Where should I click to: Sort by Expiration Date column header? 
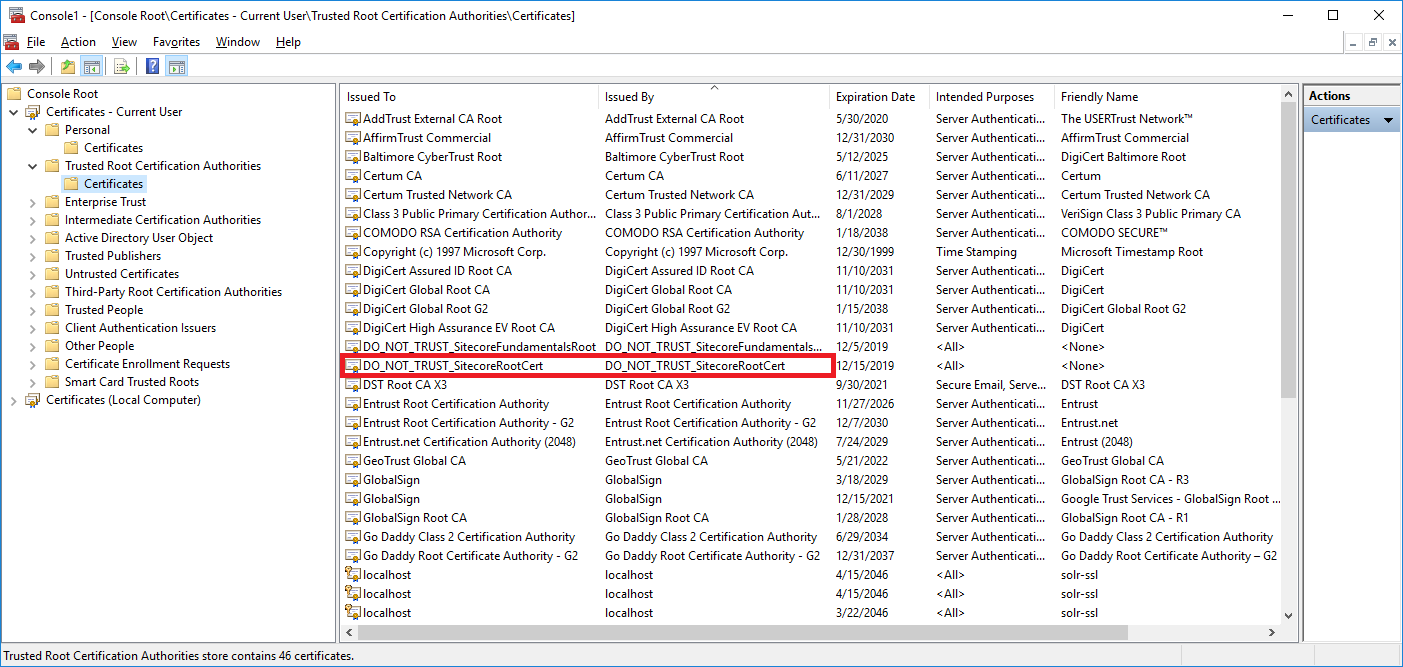click(x=875, y=97)
